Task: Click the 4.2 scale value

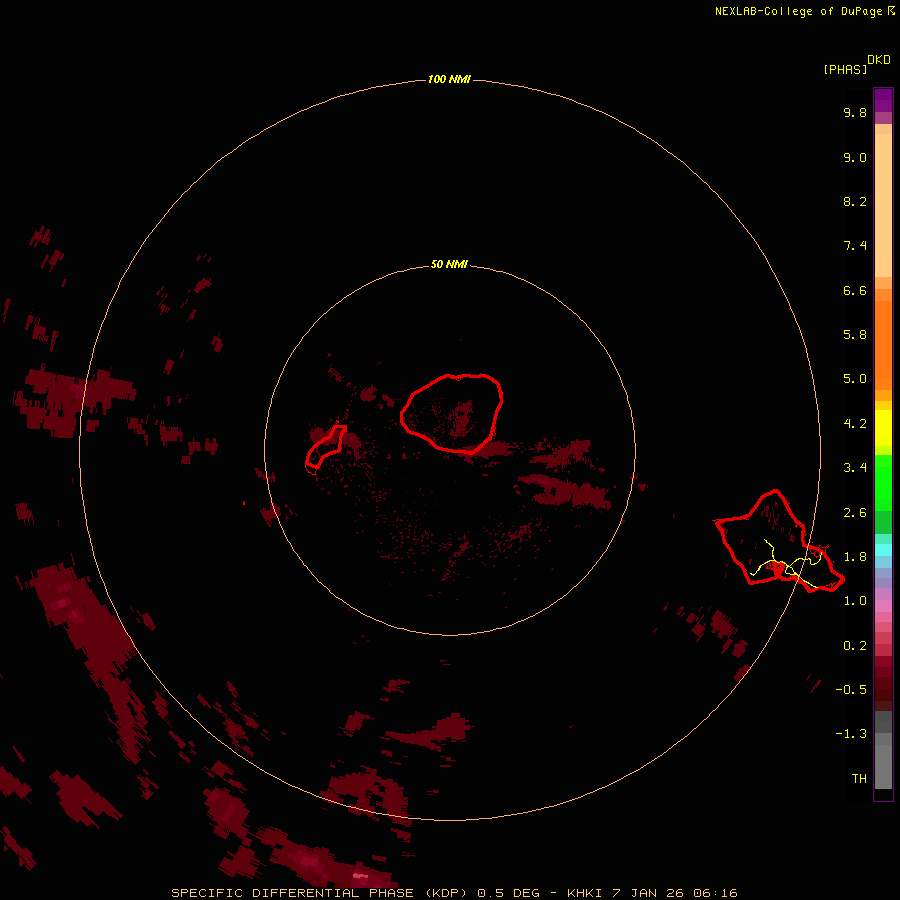Action: click(855, 424)
